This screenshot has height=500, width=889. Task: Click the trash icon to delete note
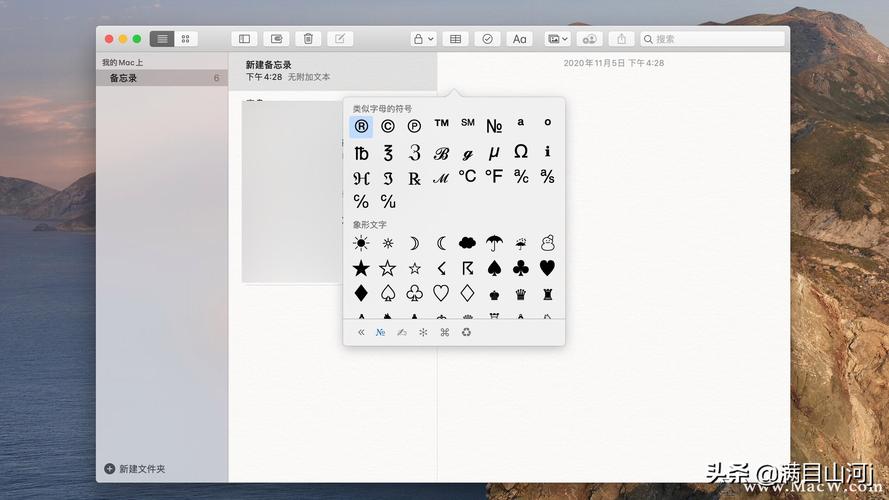click(x=308, y=39)
